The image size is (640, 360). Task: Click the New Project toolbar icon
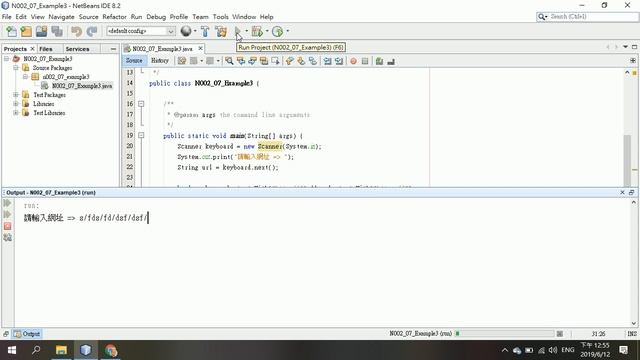click(x=26, y=31)
